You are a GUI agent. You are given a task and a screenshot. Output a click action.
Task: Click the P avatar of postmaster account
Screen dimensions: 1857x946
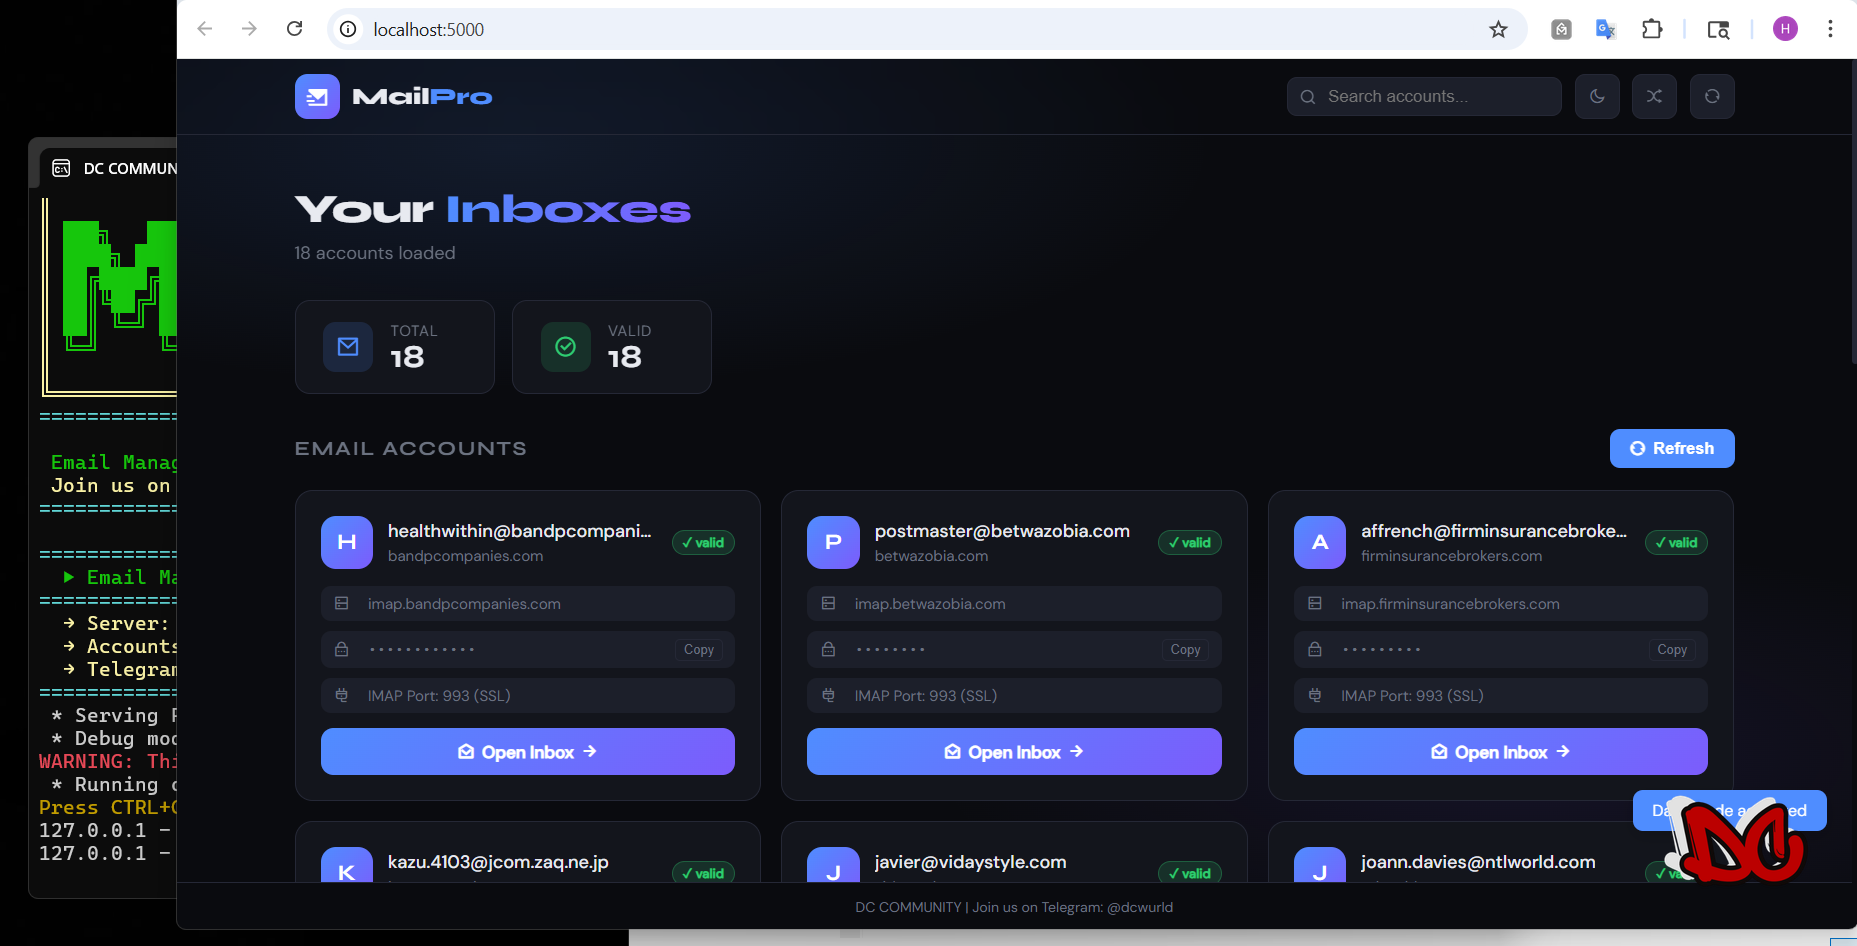click(x=833, y=542)
